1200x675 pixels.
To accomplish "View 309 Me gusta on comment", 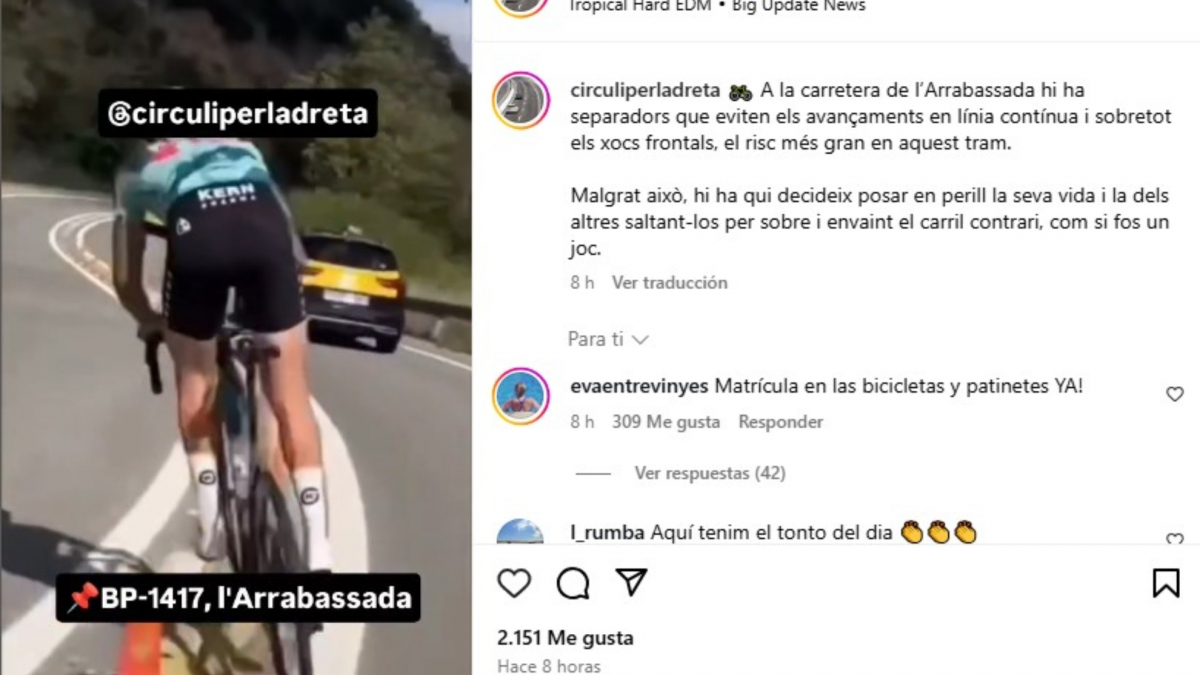I will pos(666,422).
